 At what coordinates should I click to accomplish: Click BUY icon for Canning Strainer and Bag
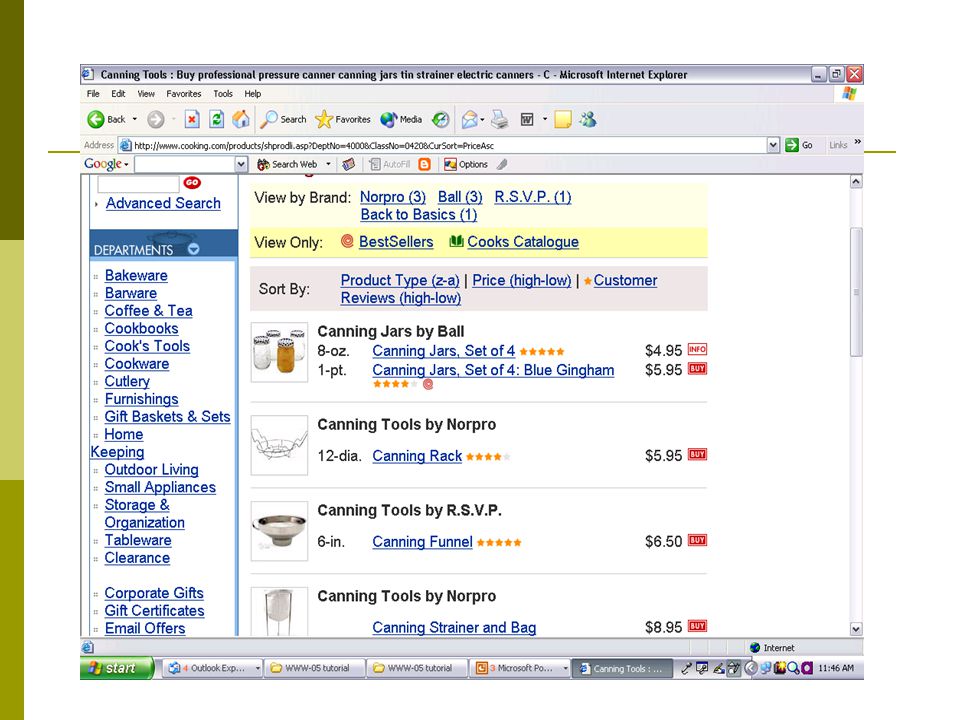[697, 626]
